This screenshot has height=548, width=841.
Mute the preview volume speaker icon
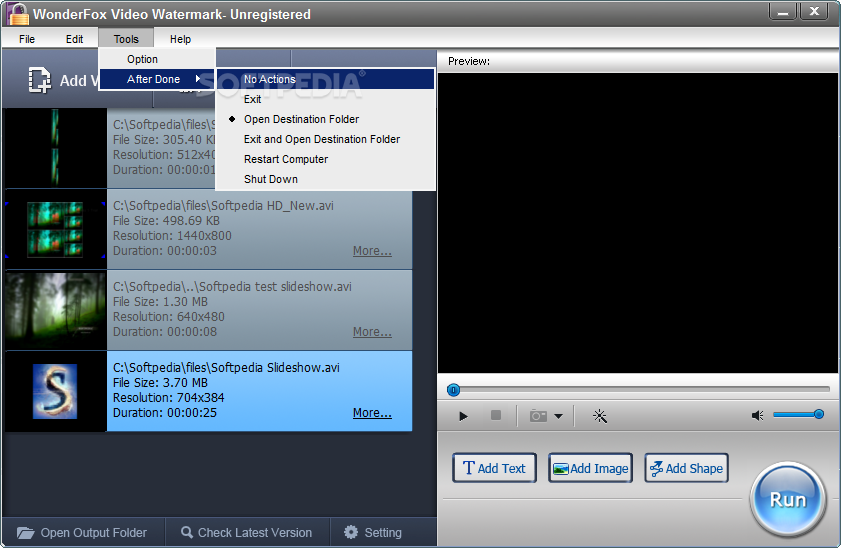pyautogui.click(x=757, y=416)
